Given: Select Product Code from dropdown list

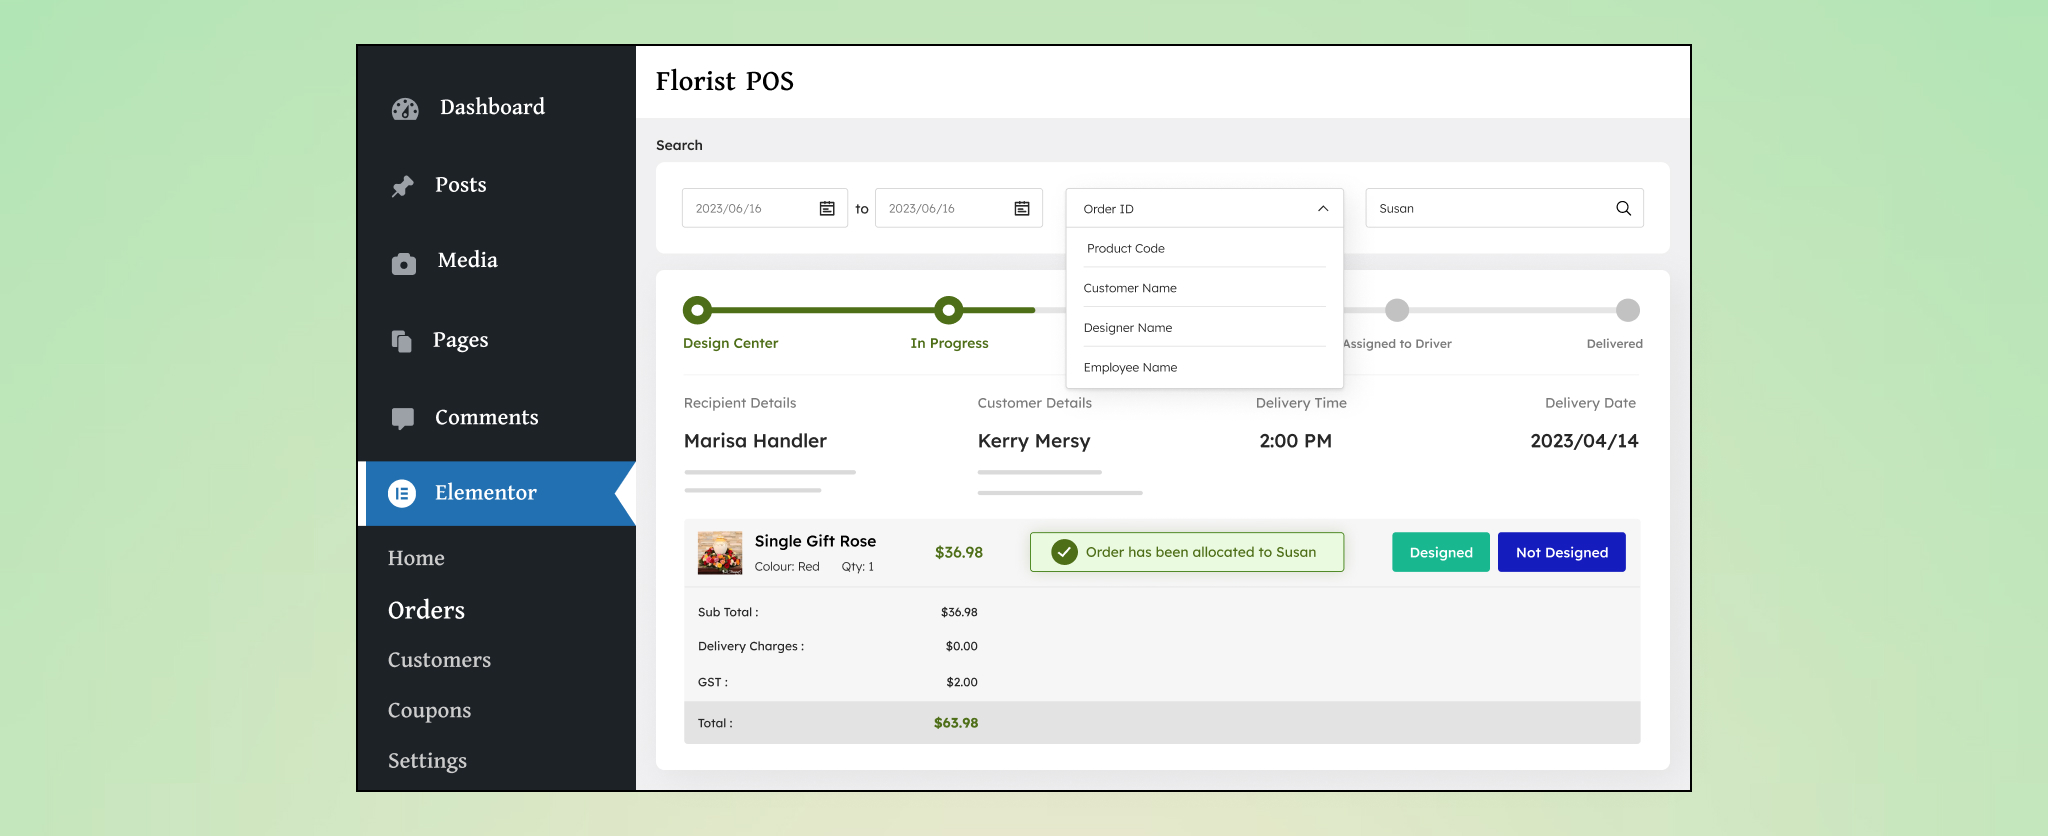Looking at the screenshot, I should click(1126, 248).
